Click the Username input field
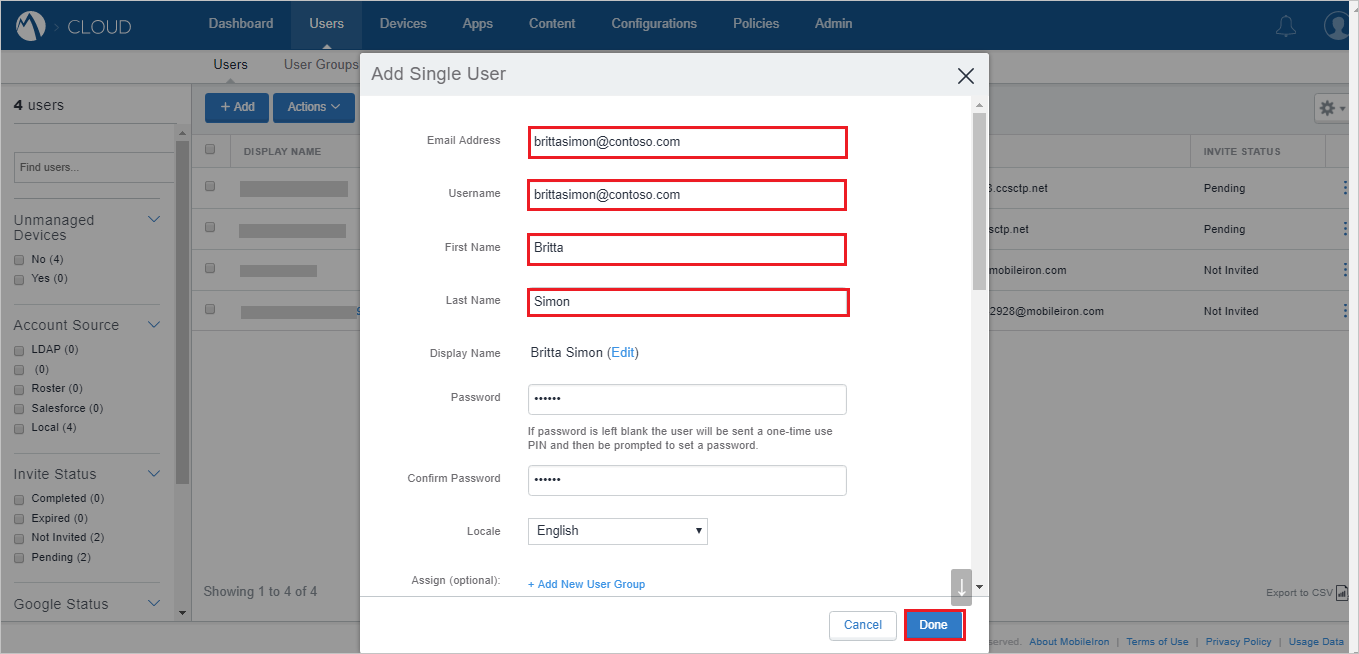 (687, 195)
